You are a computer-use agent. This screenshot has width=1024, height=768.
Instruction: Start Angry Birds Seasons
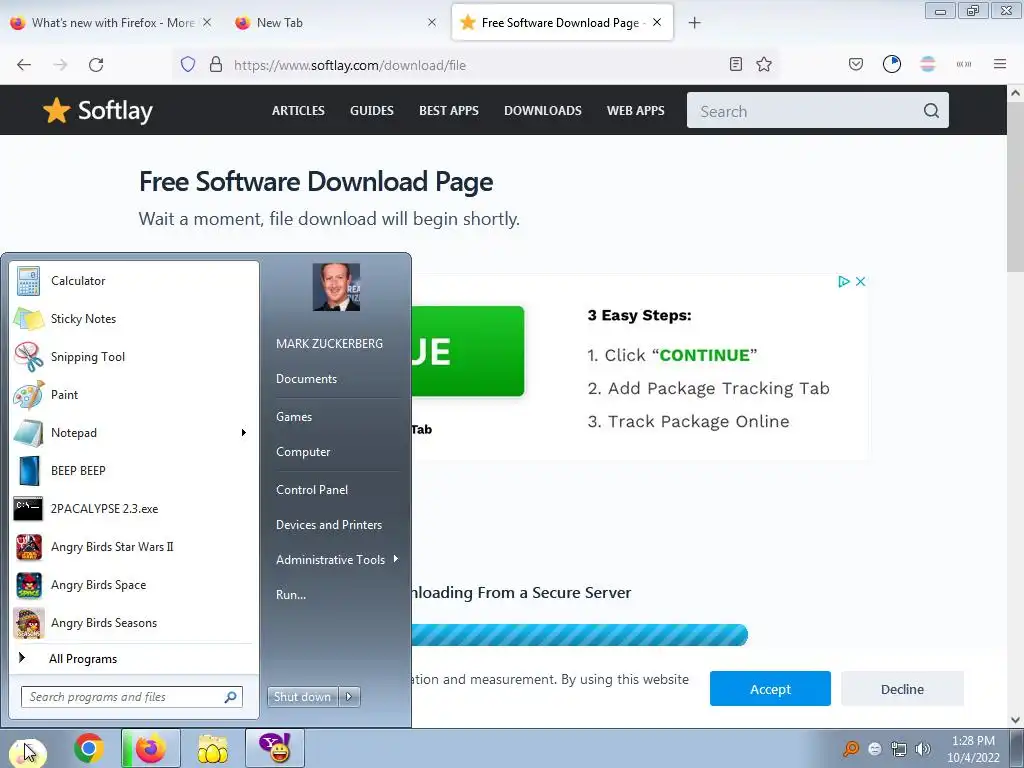pos(134,622)
